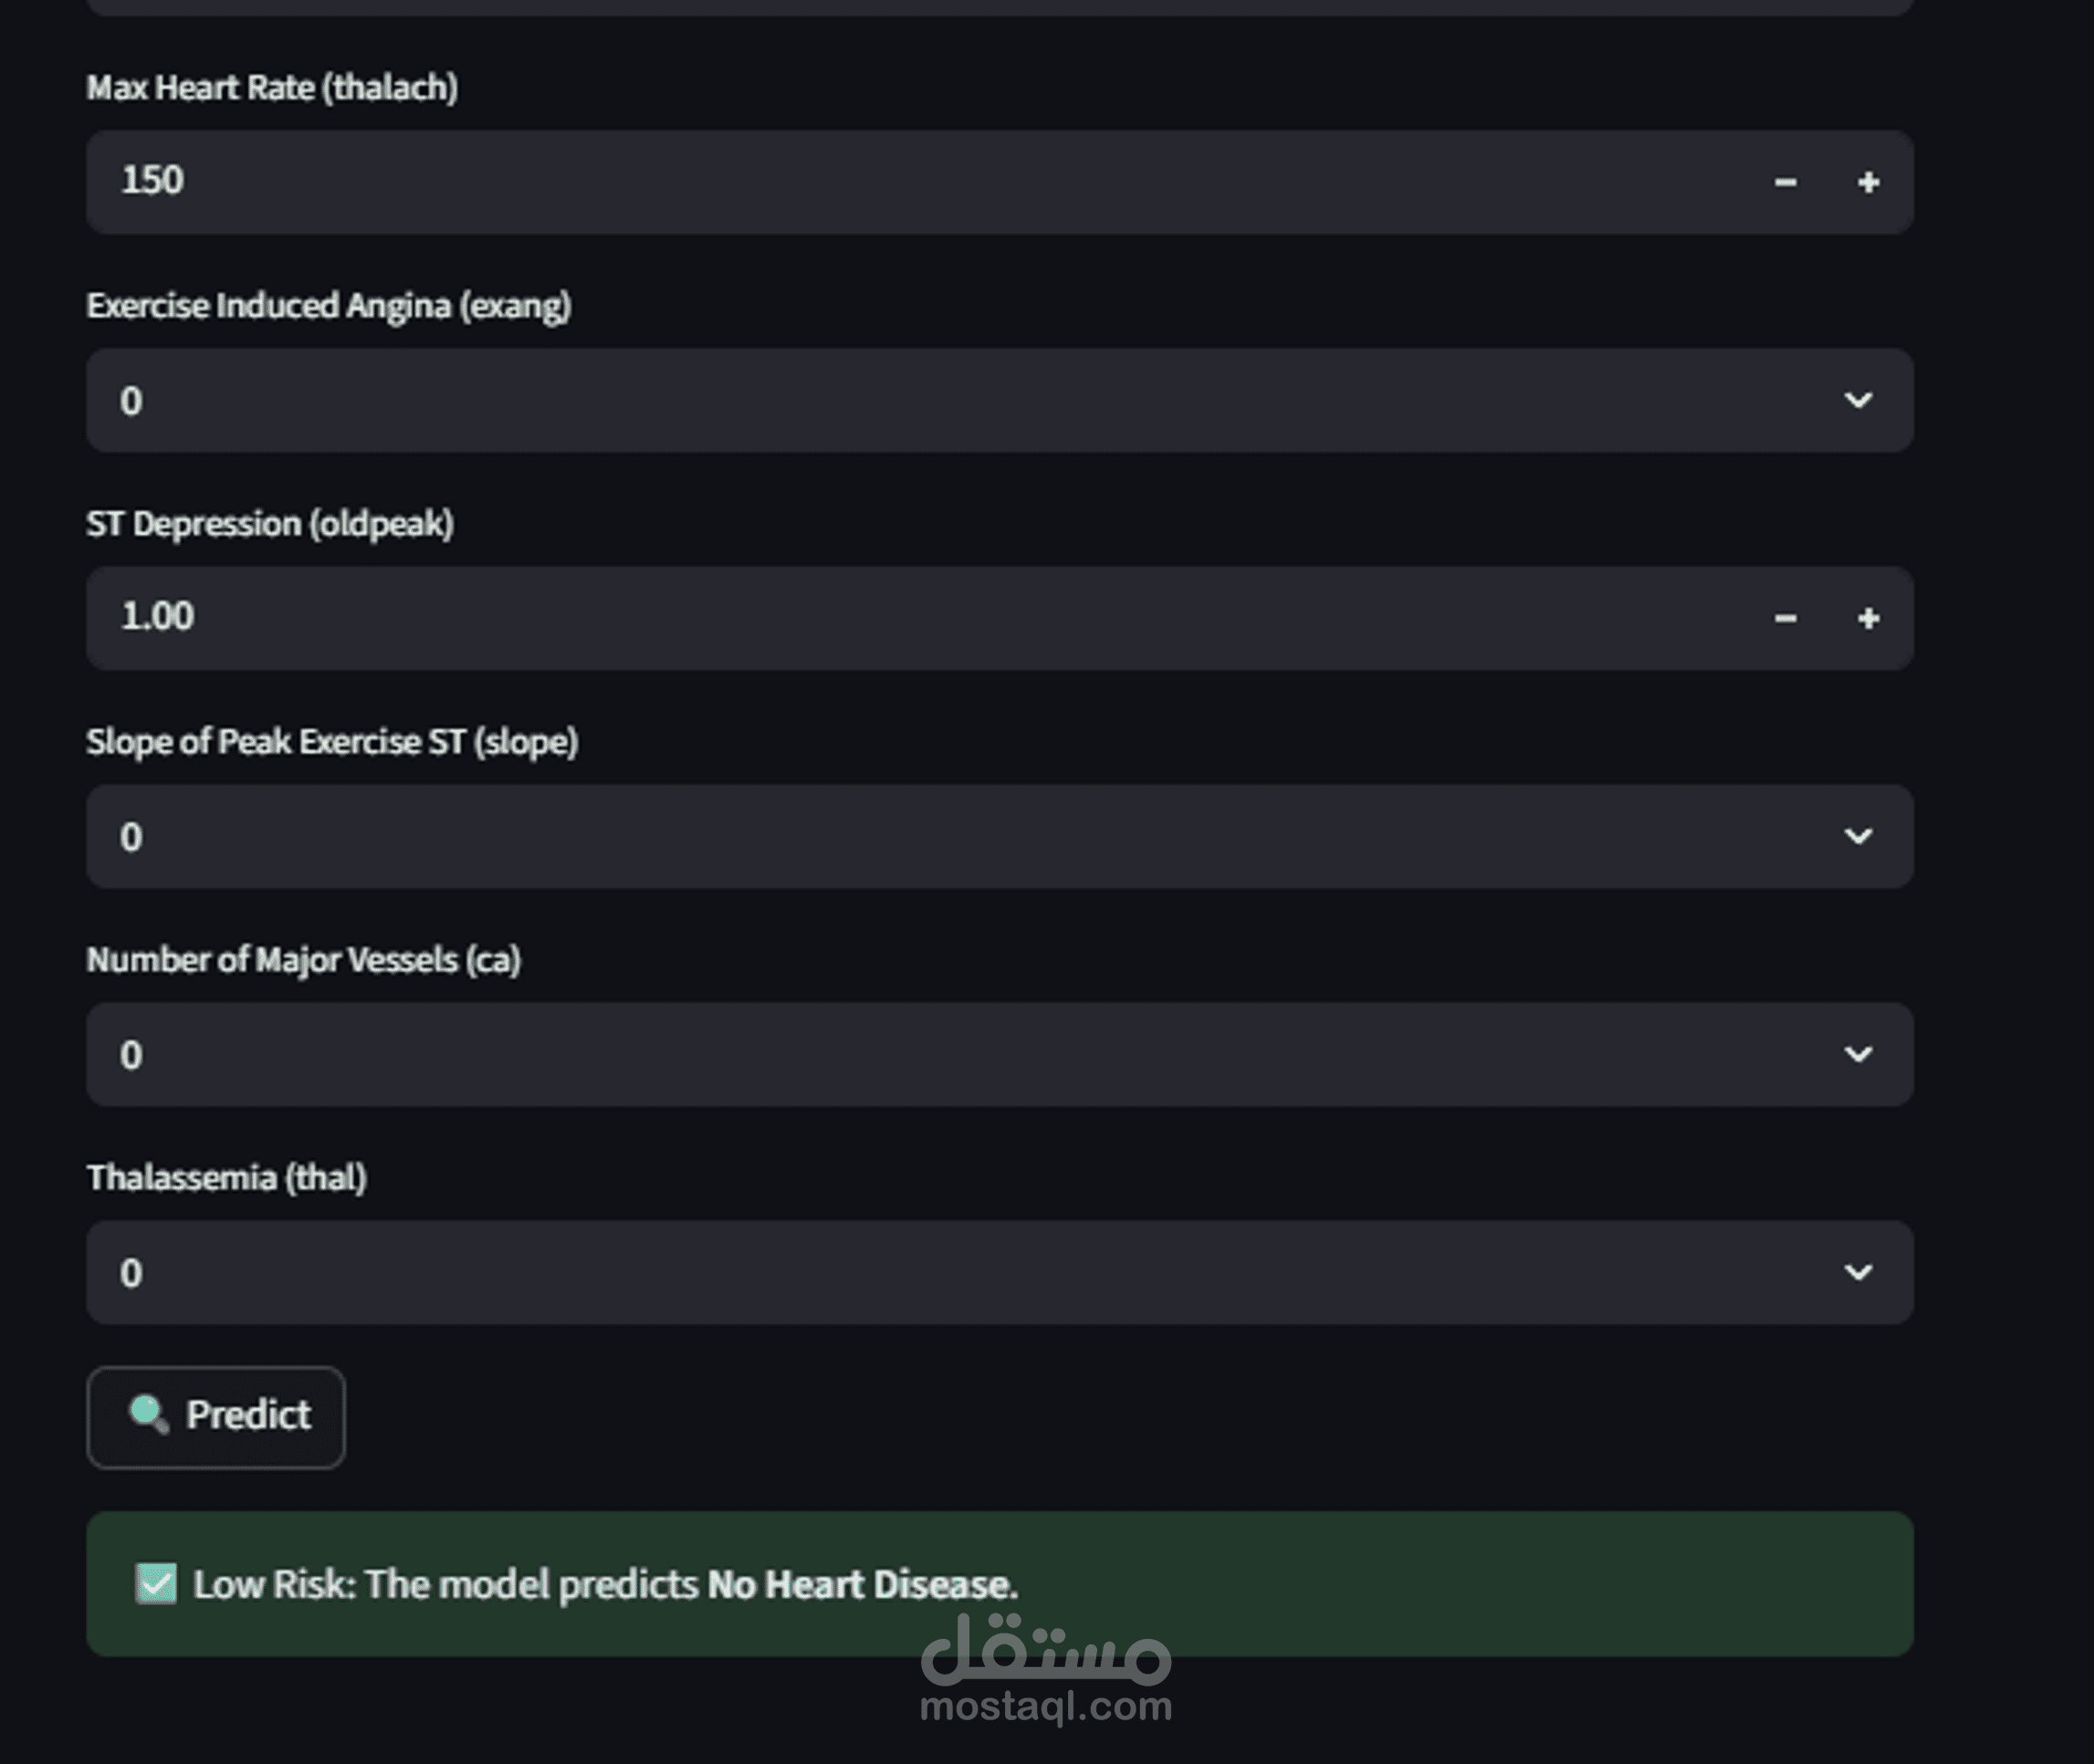Select the Exercise Induced Angina value box

(900, 400)
